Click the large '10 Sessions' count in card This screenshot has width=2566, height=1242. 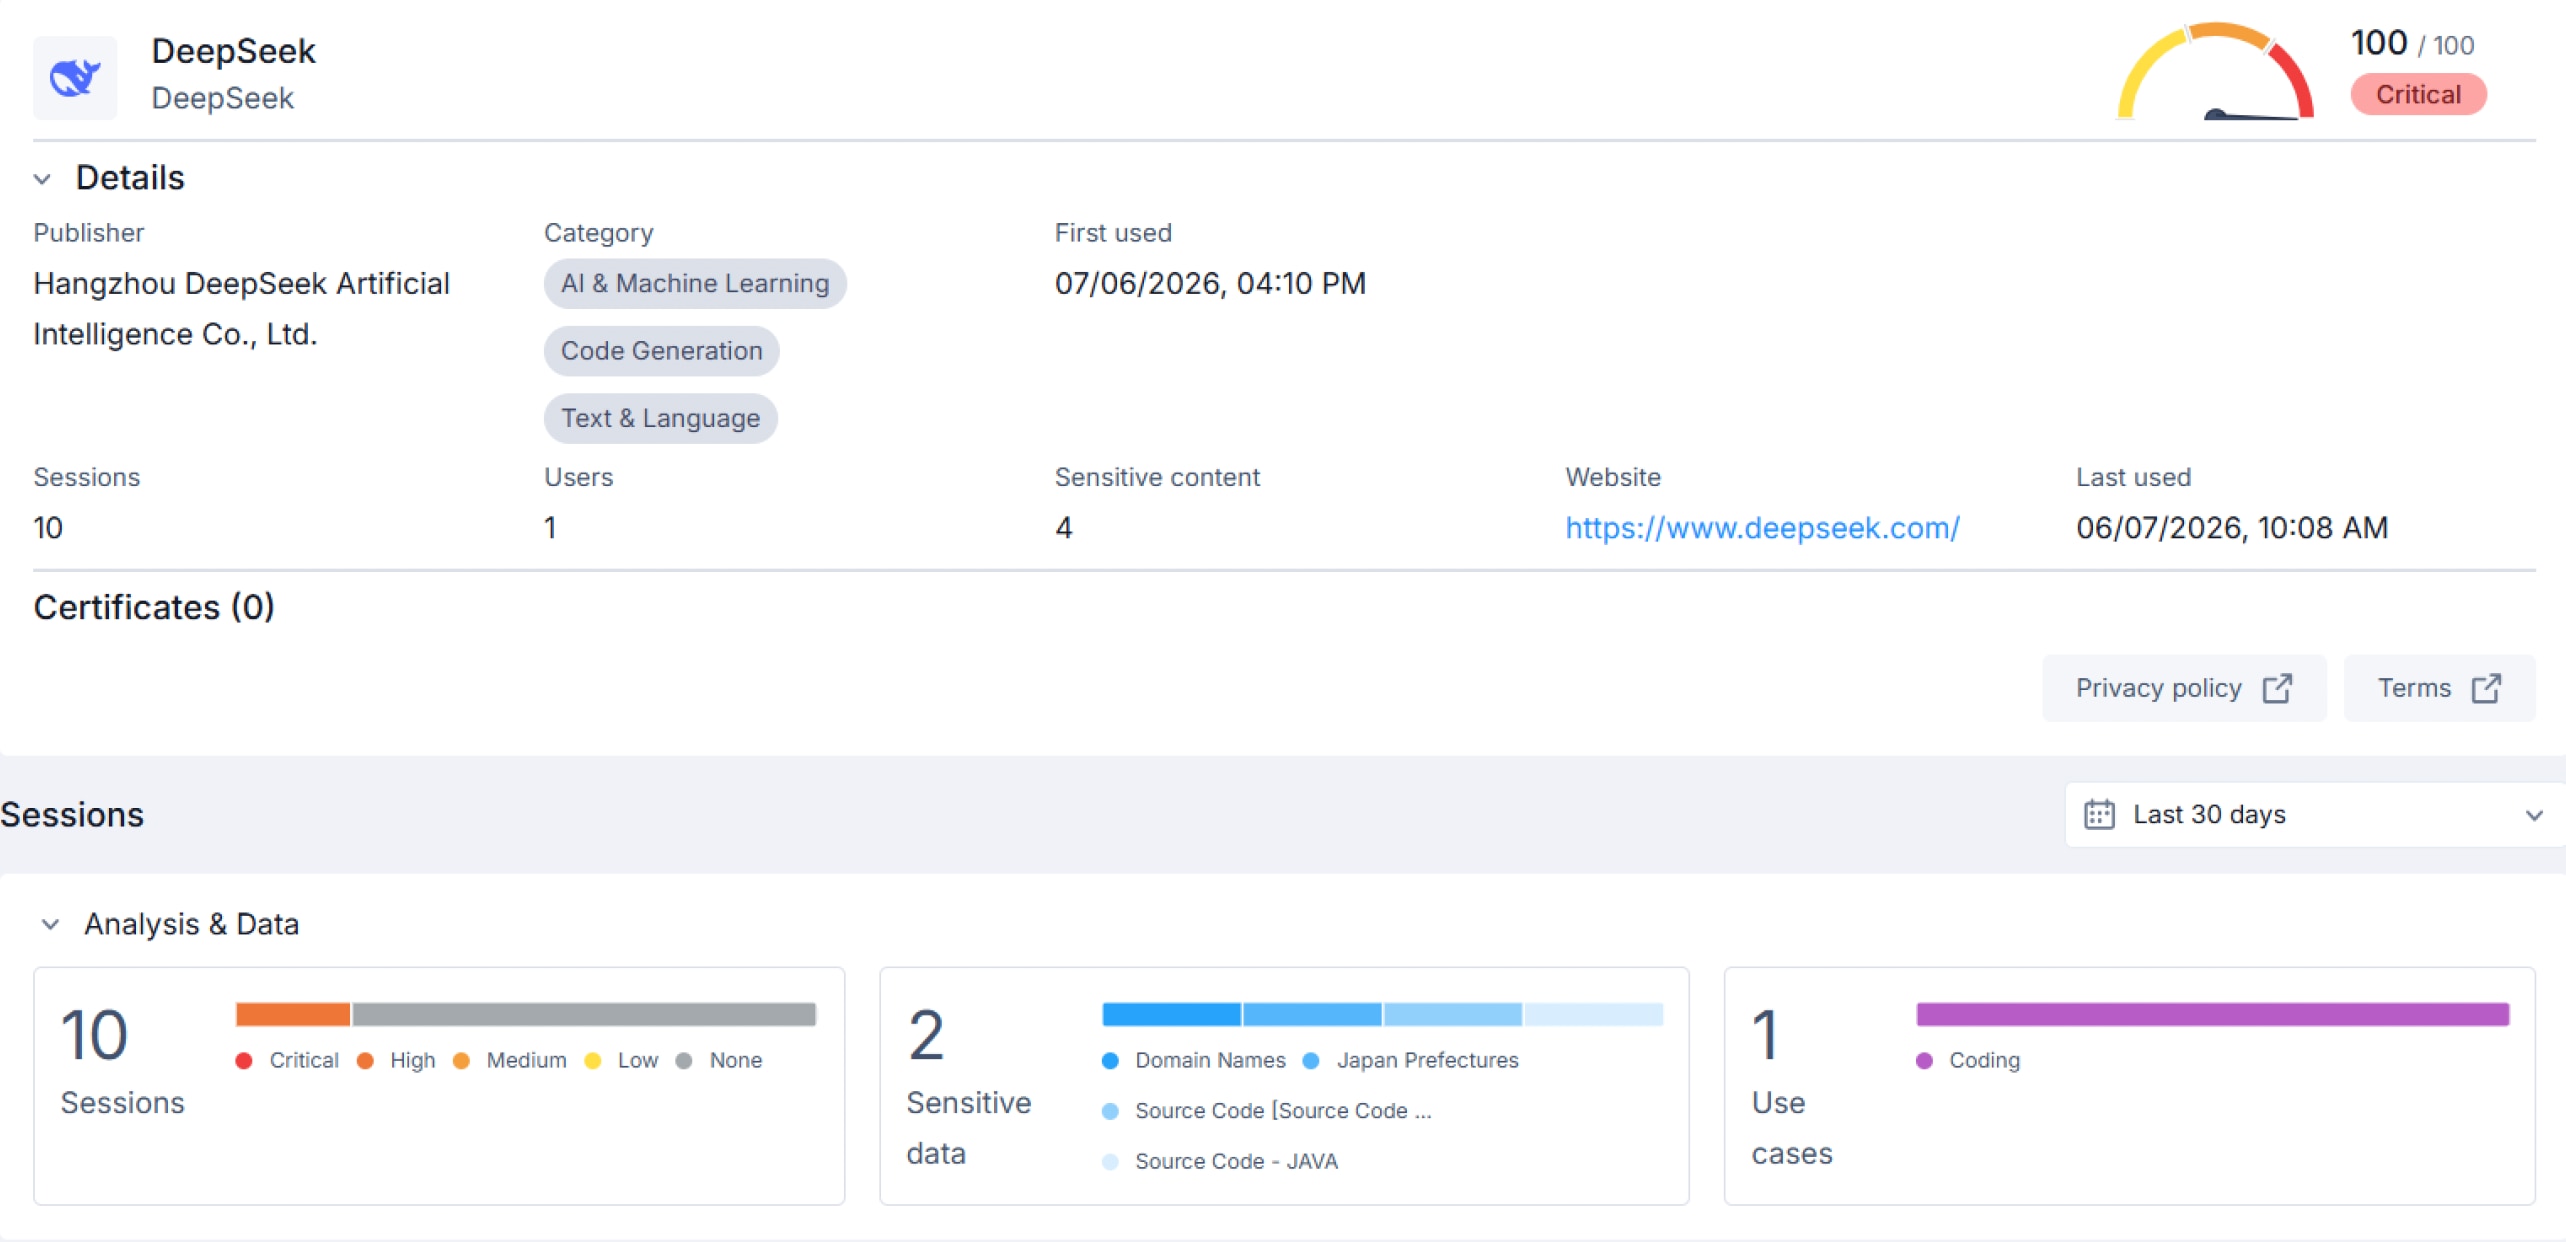(95, 1035)
